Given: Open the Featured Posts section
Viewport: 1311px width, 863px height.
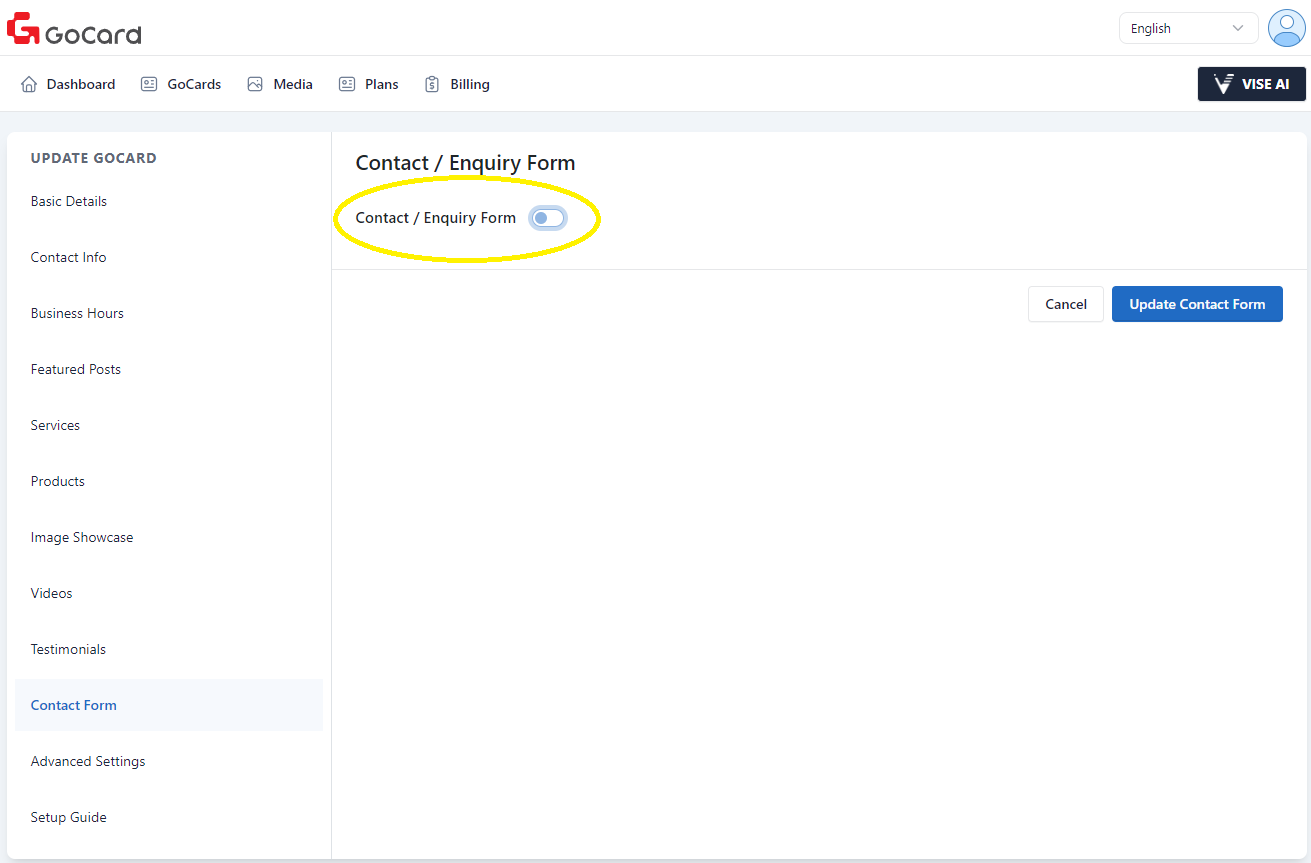Looking at the screenshot, I should coord(76,369).
